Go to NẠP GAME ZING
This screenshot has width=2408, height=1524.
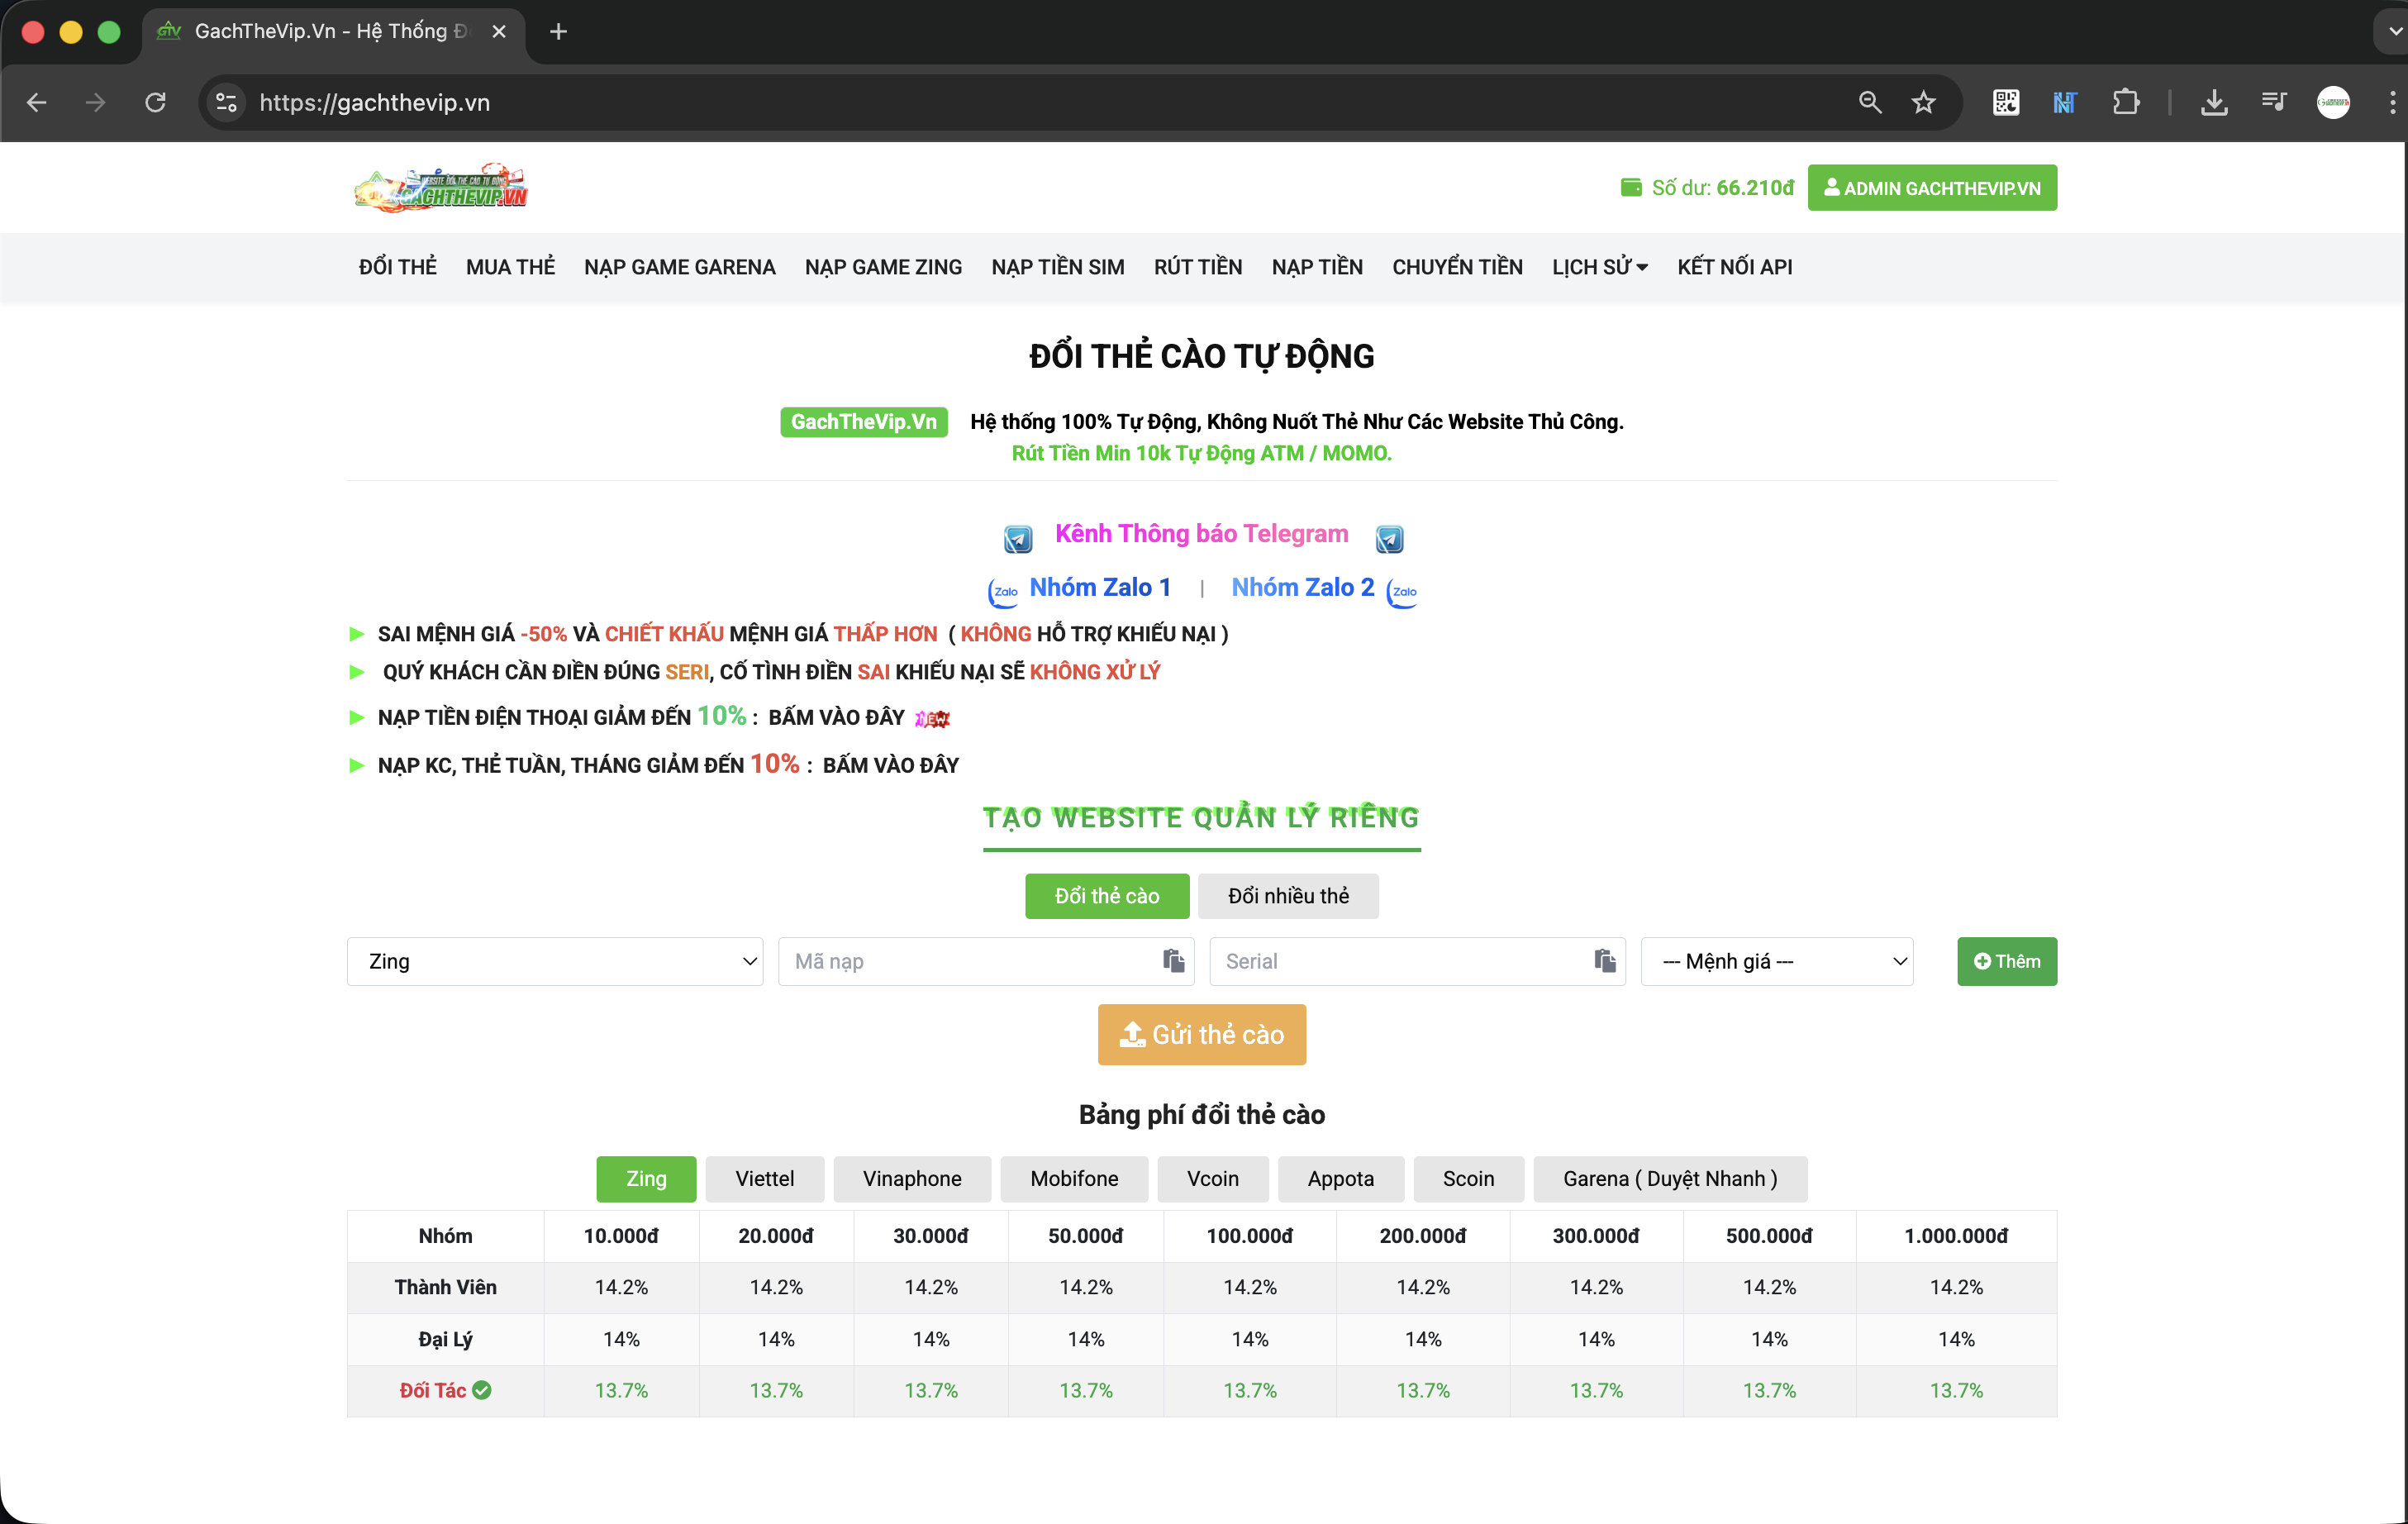884,267
